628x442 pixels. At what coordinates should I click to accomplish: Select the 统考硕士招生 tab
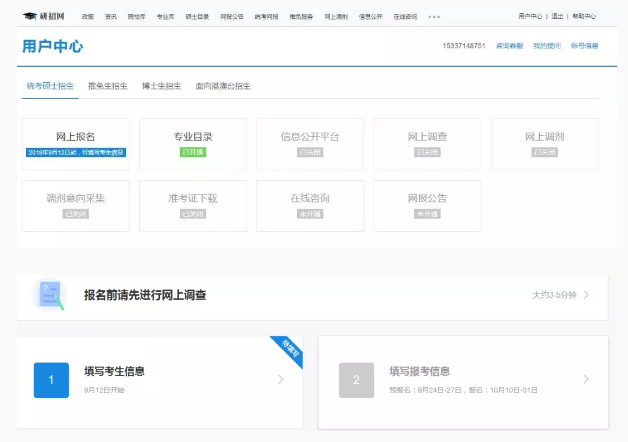point(50,86)
